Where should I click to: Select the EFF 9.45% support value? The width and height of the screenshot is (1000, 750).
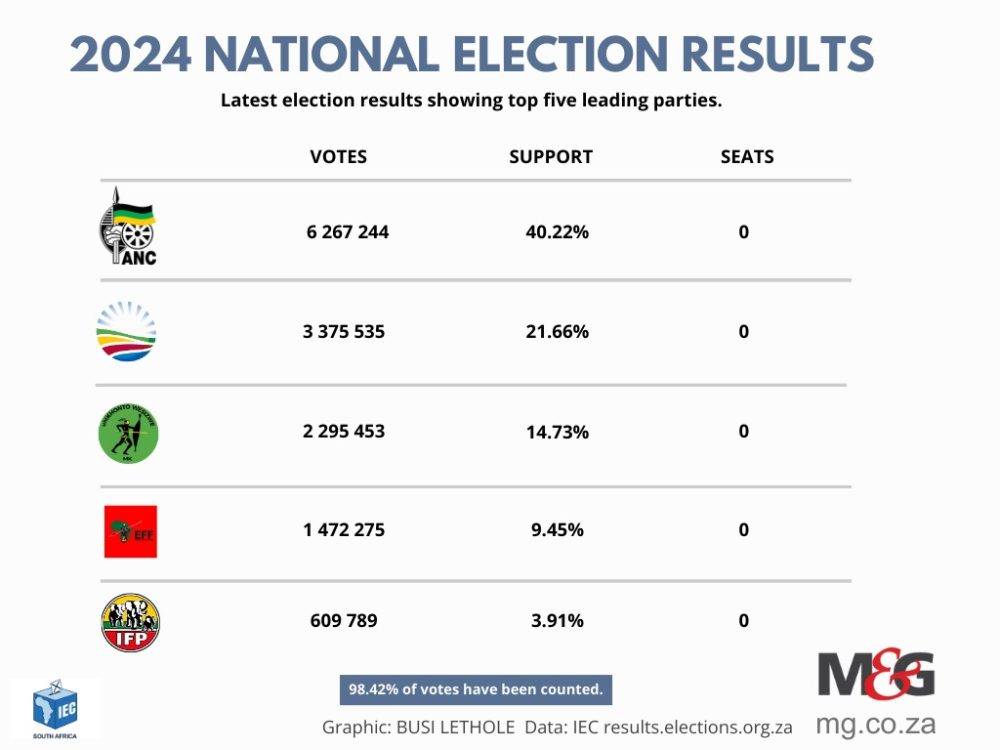[557, 530]
